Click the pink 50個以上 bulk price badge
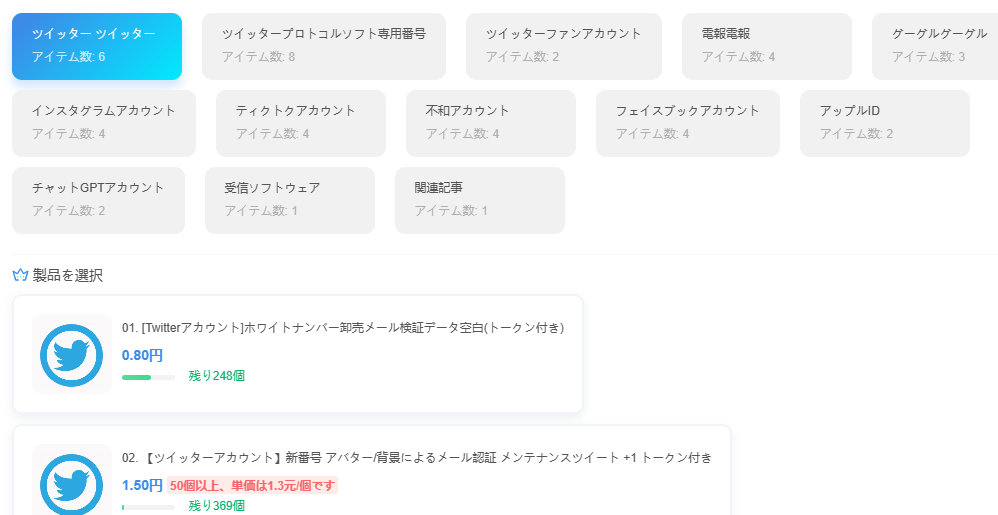Image resolution: width=998 pixels, height=515 pixels. point(253,486)
